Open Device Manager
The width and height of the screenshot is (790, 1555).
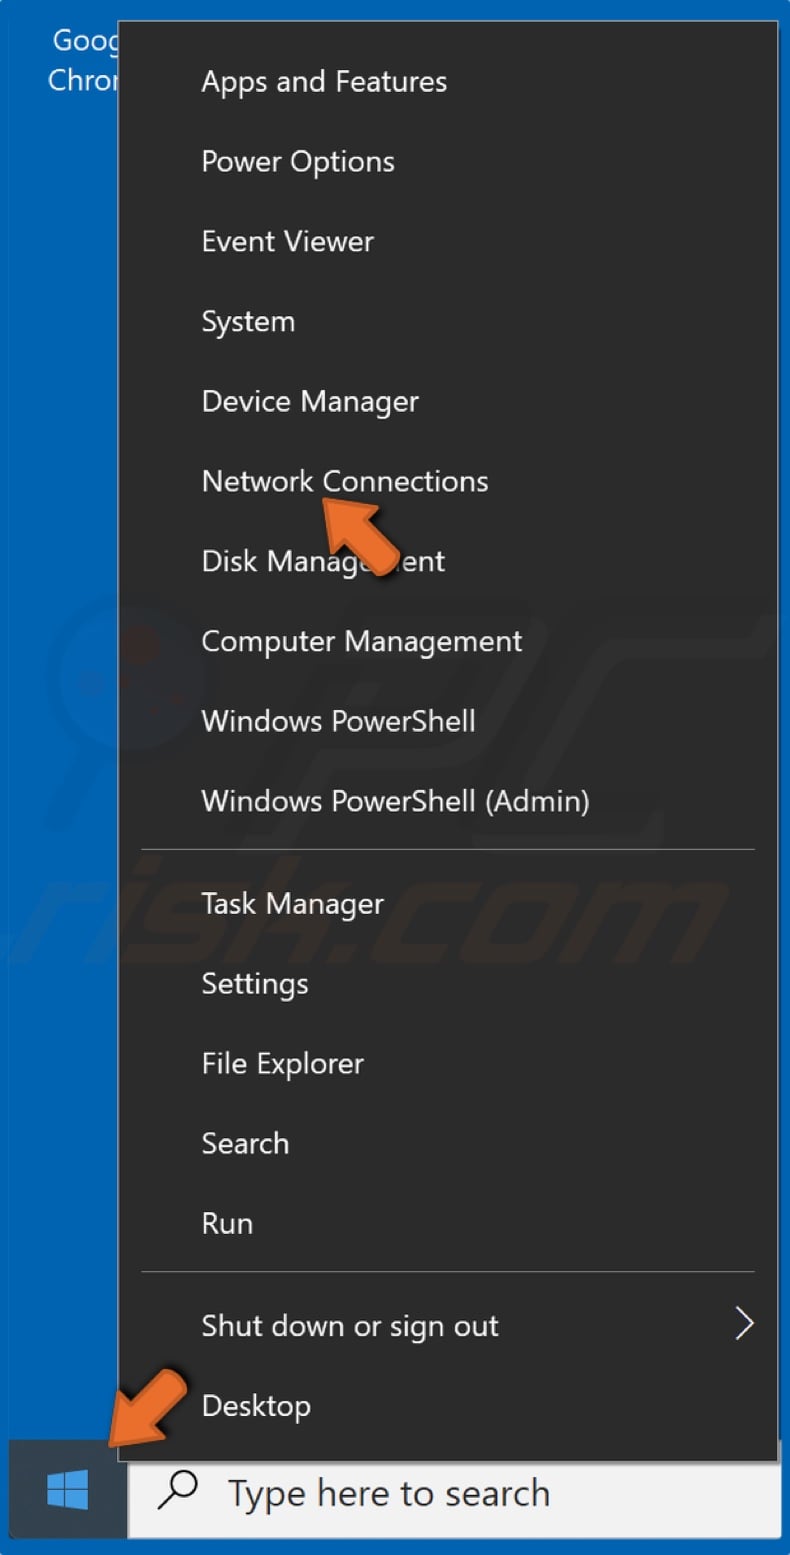[309, 401]
